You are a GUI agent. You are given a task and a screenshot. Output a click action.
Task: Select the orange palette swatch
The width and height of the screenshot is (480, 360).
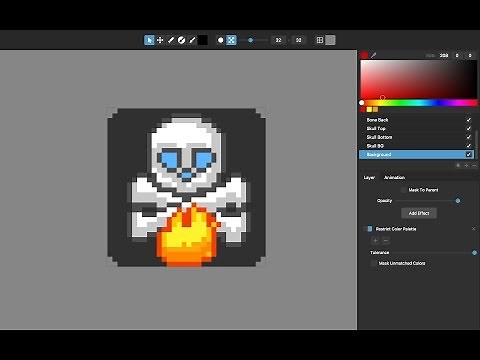(376, 110)
